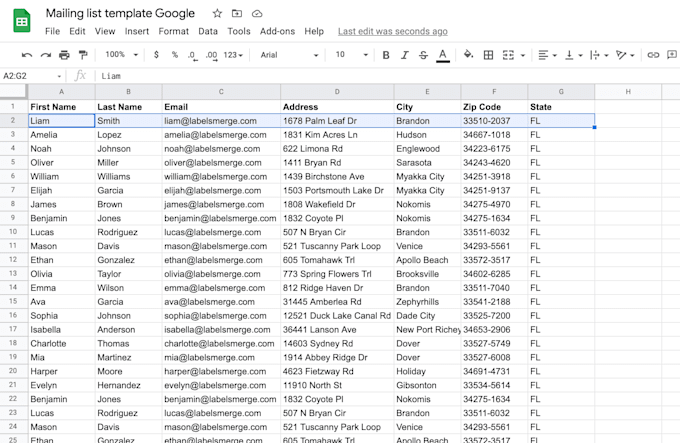Viewport: 680px width, 443px height.
Task: Increase decimal places icon
Action: [x=211, y=55]
